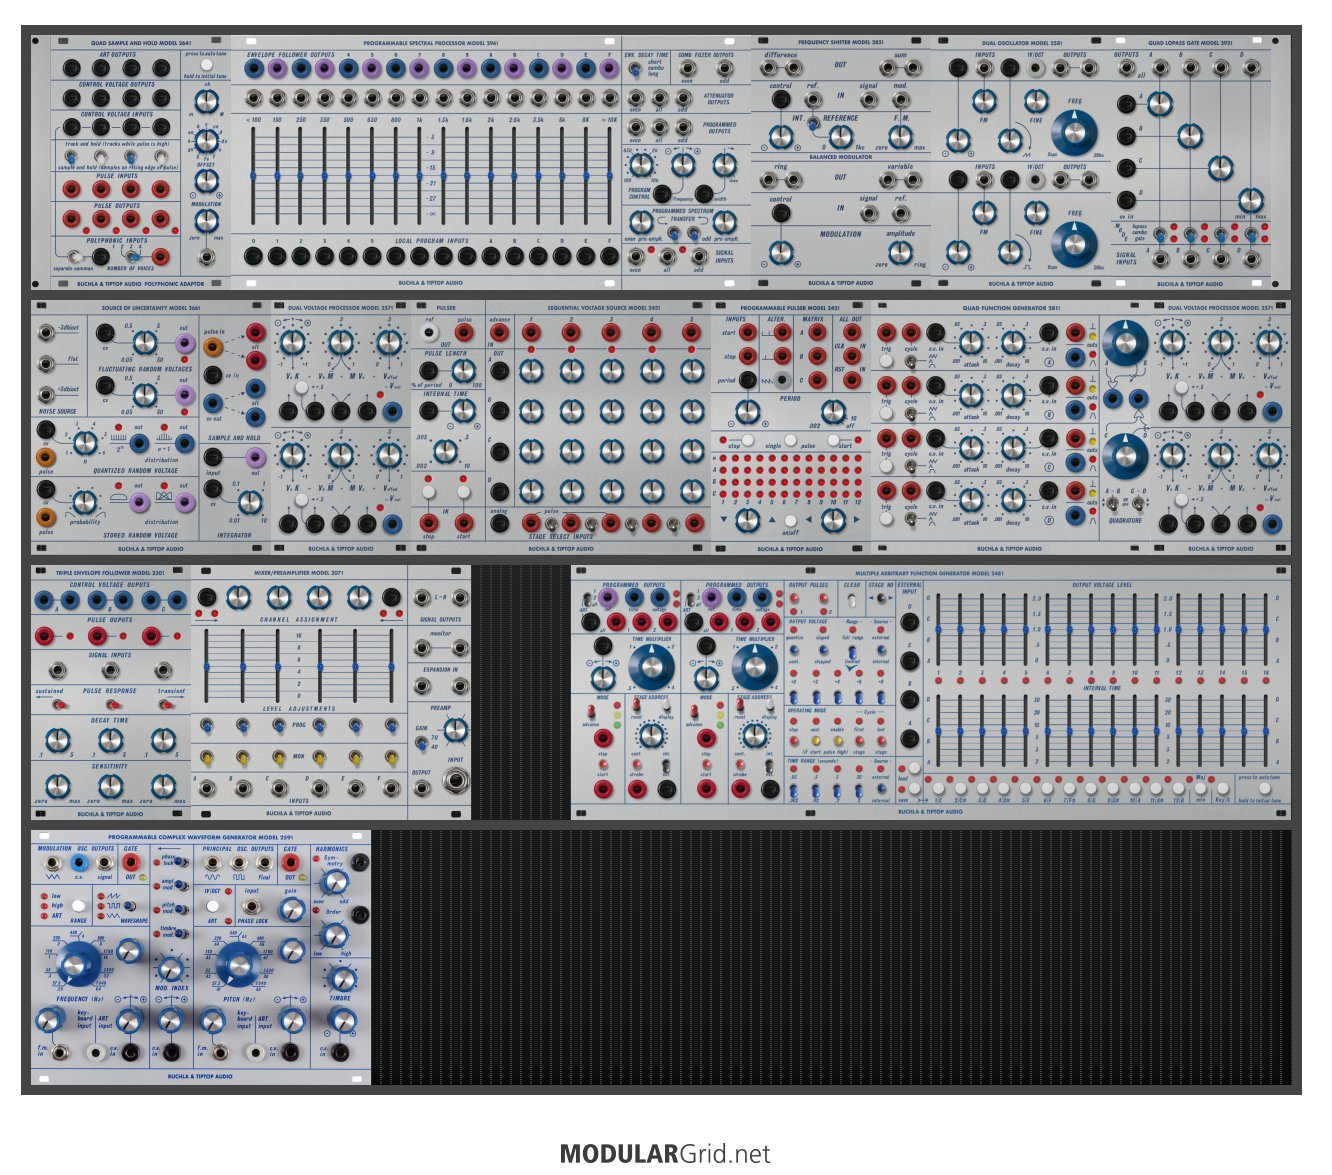Set the >10K band slider on Spectral Processor
Viewport: 1332px width, 1175px height.
[609, 176]
